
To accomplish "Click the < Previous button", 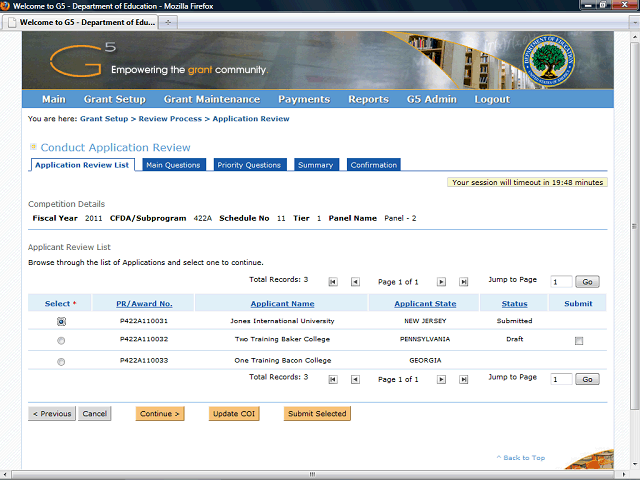I will [52, 413].
